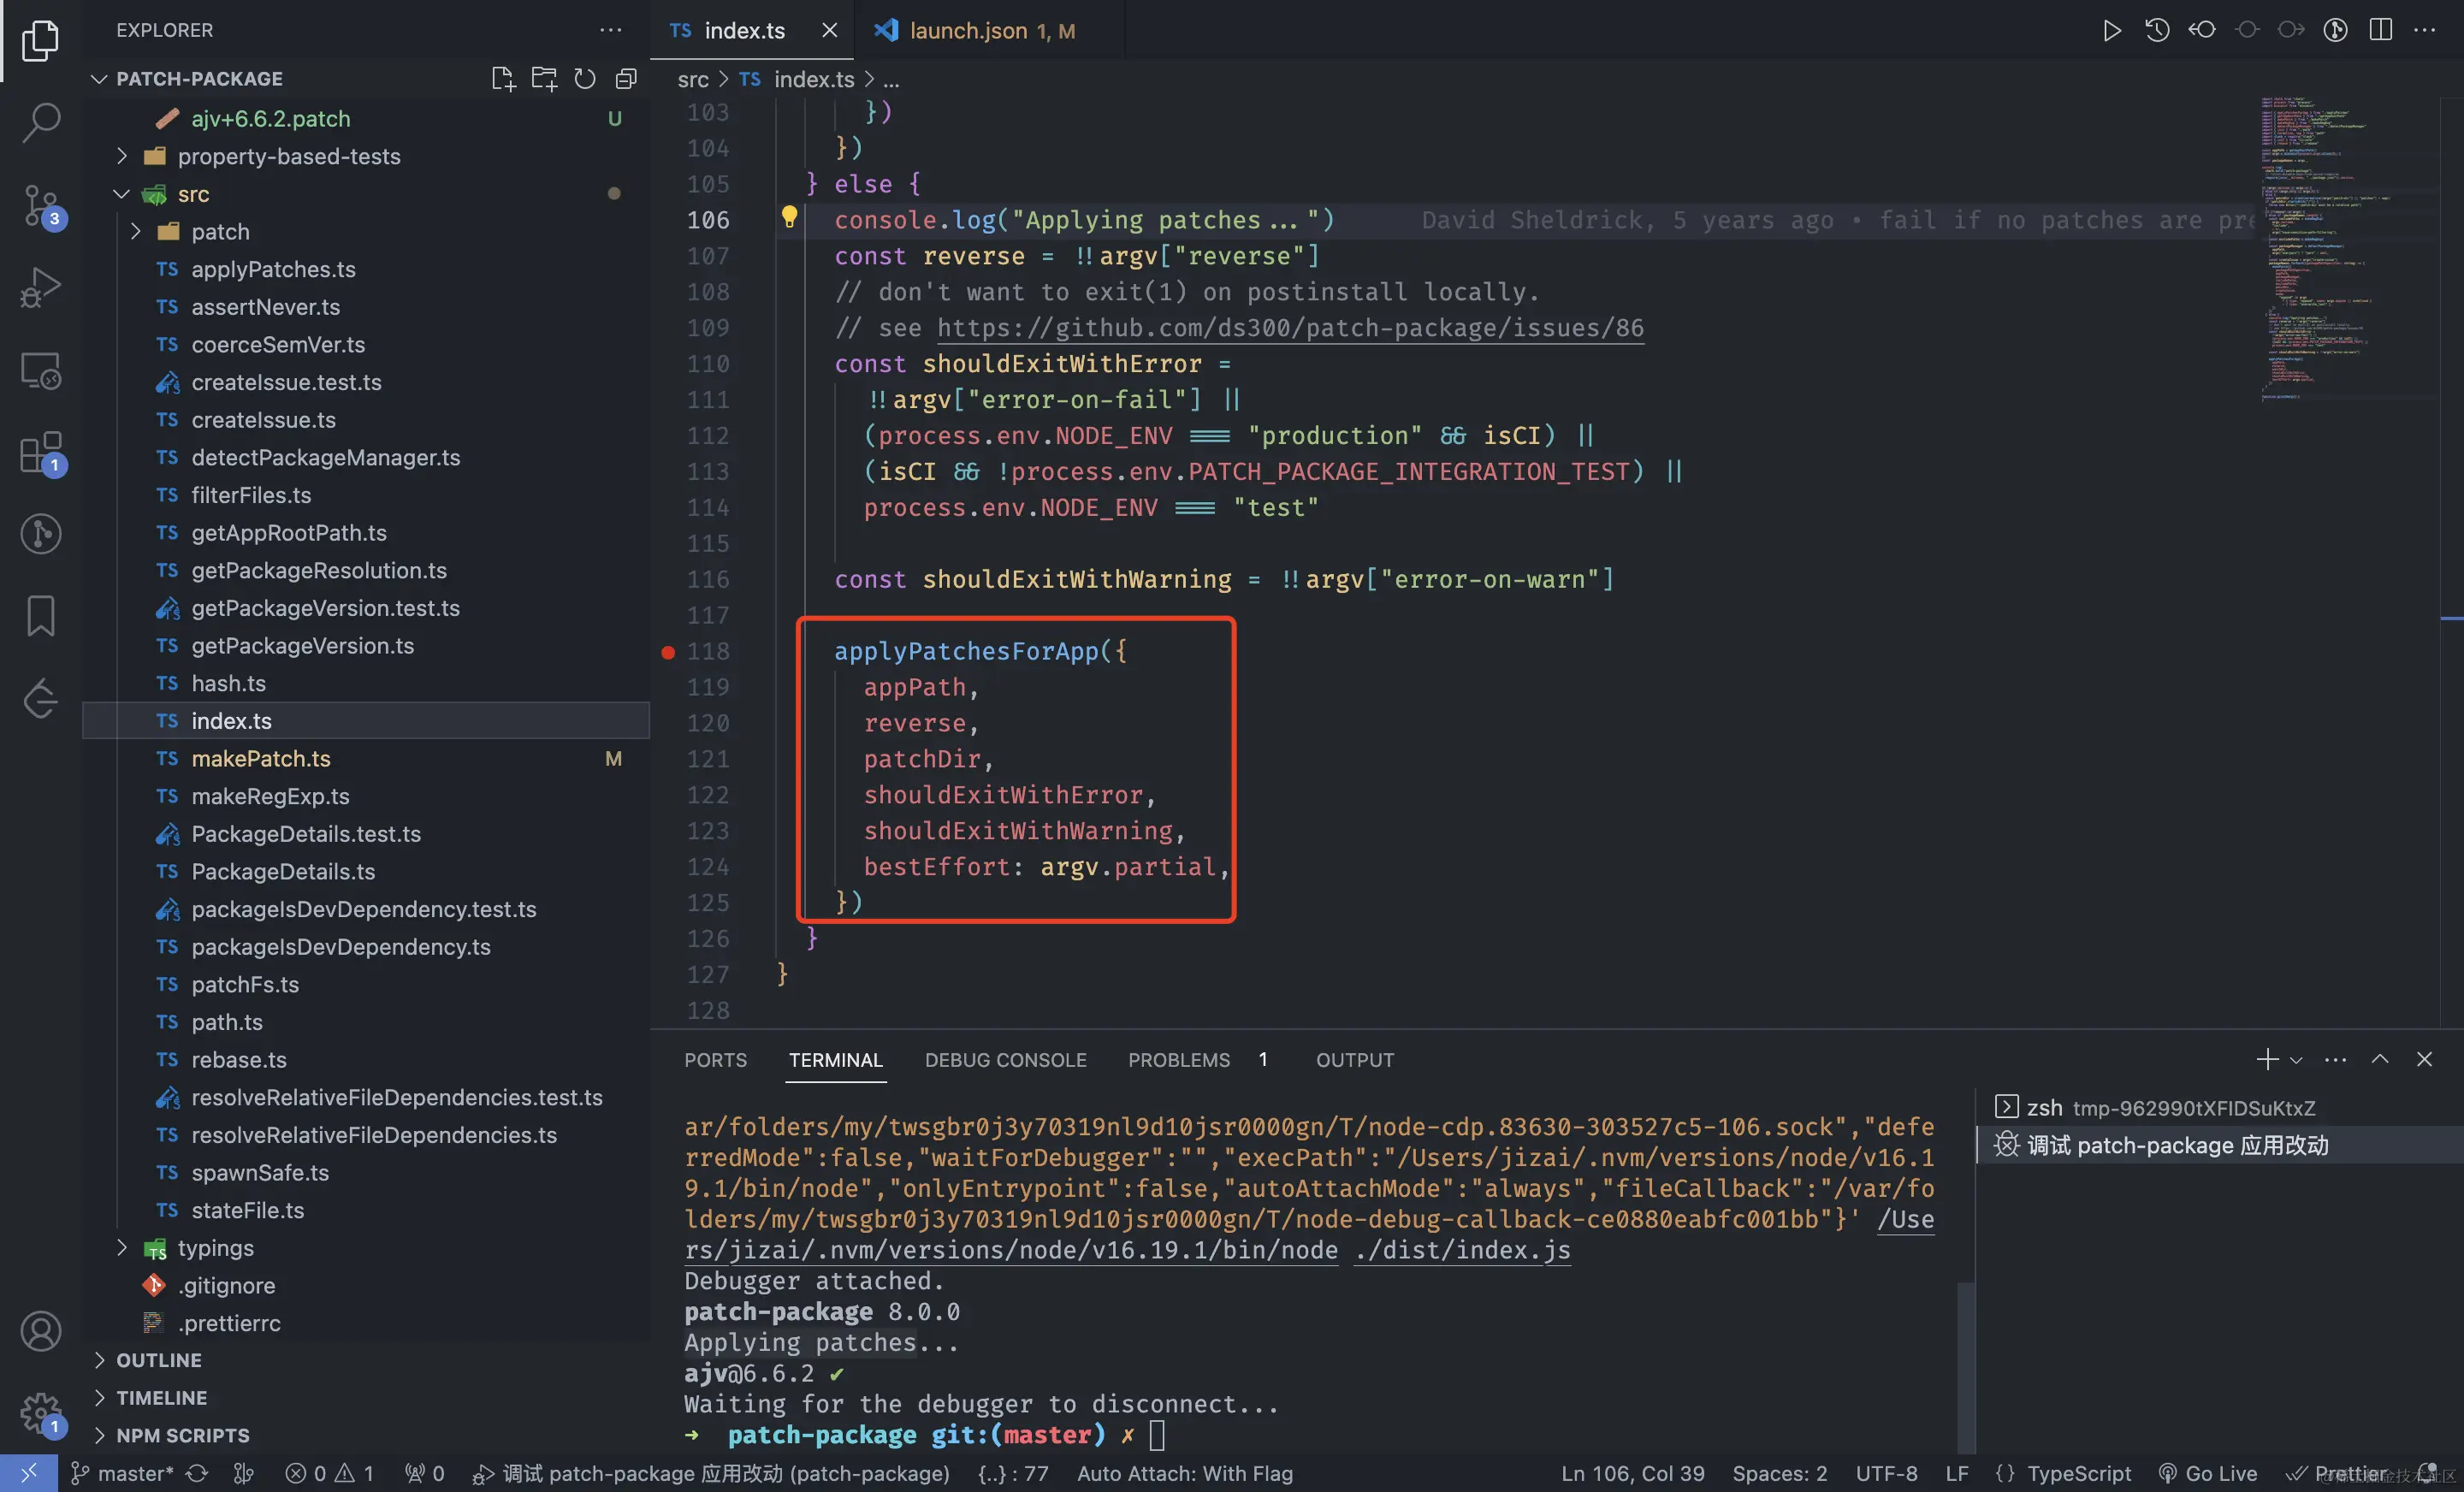Click LF end-of-line selector
The height and width of the screenshot is (1492, 2464).
(1956, 1473)
